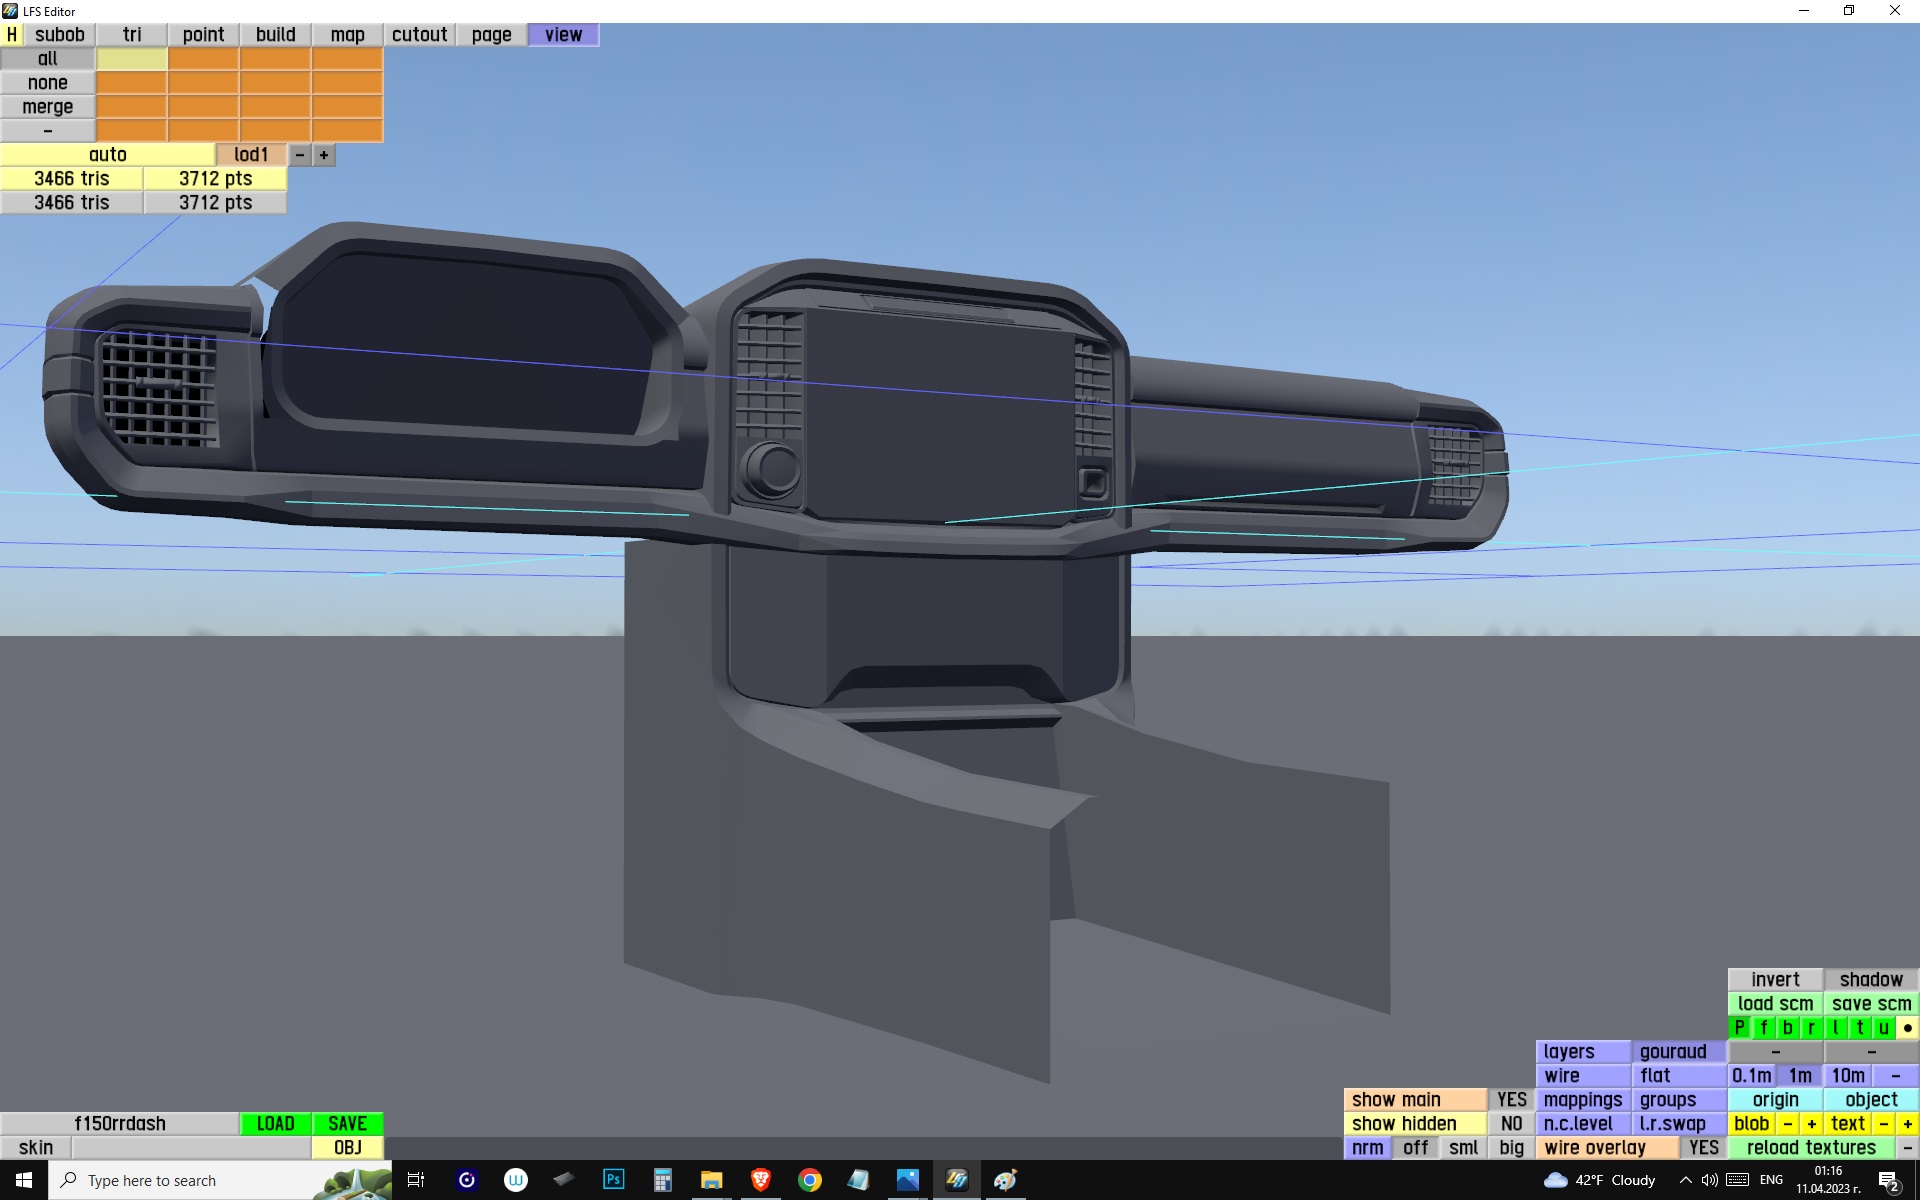Select the pale yellow layer swatch
This screenshot has width=1920, height=1200.
[132, 59]
